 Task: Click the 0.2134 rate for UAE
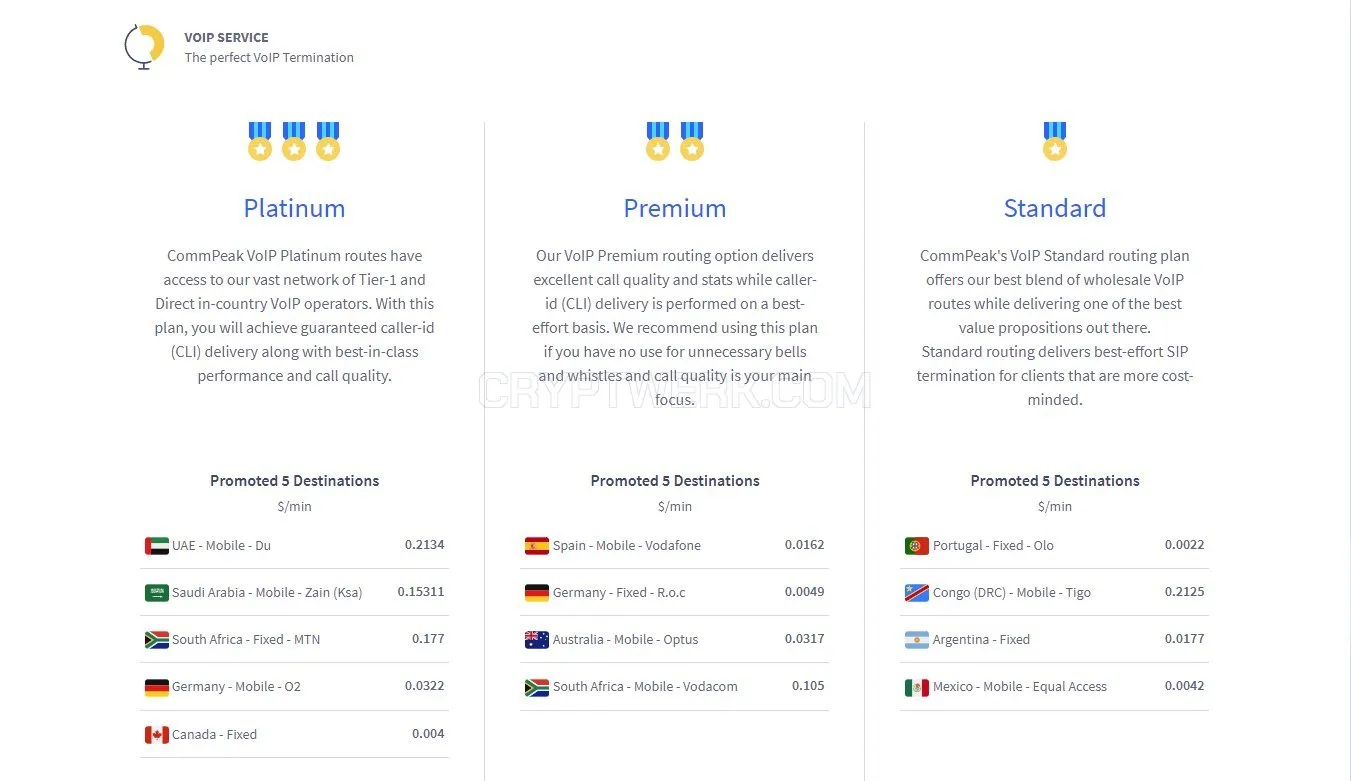425,545
